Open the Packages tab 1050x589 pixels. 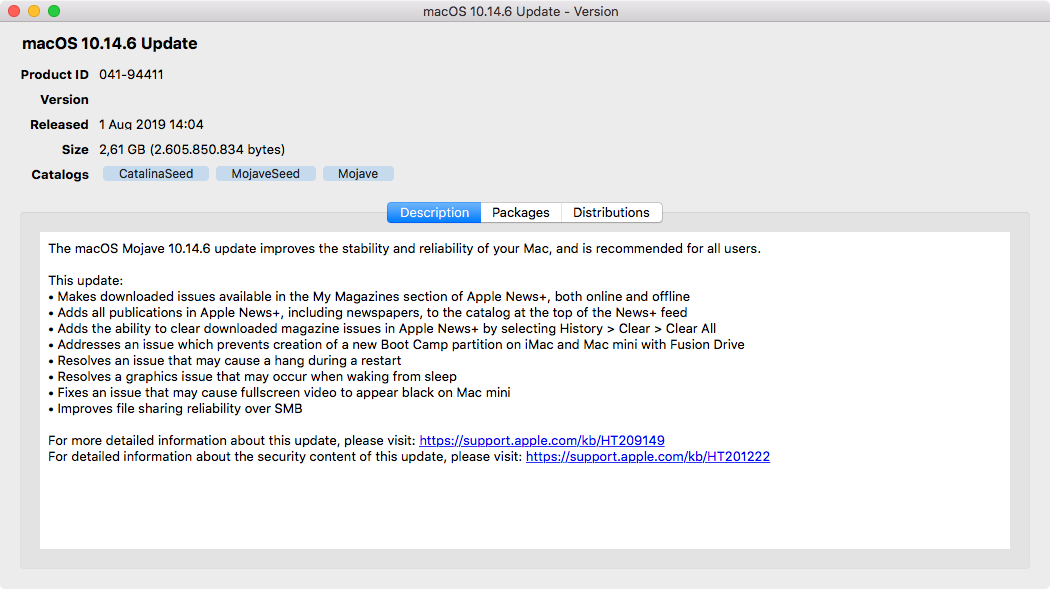(x=520, y=213)
